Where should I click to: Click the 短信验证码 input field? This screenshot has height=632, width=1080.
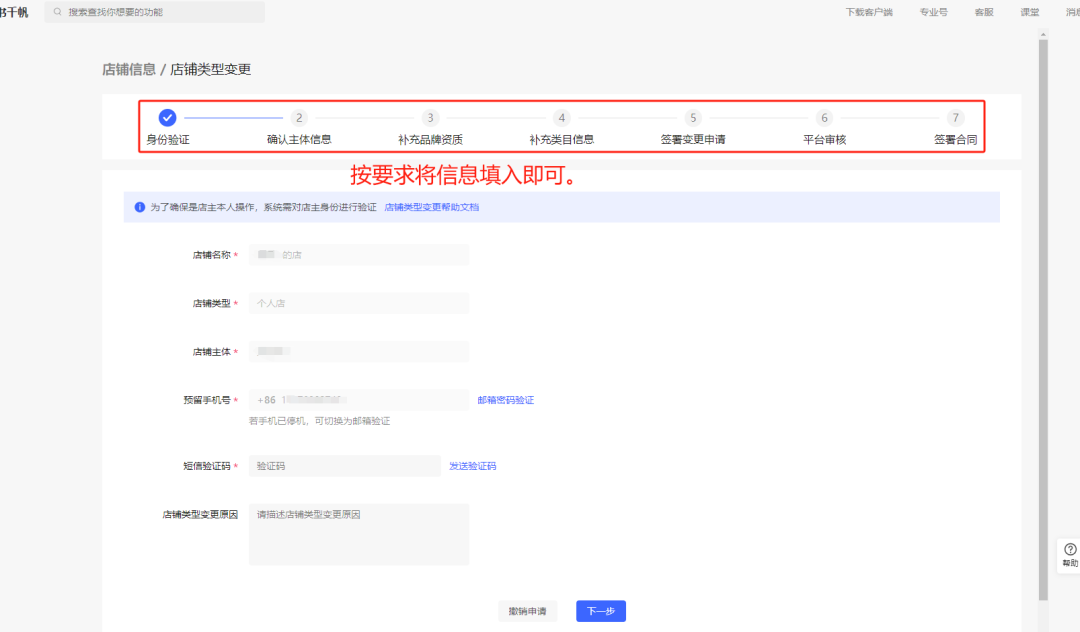click(x=345, y=465)
